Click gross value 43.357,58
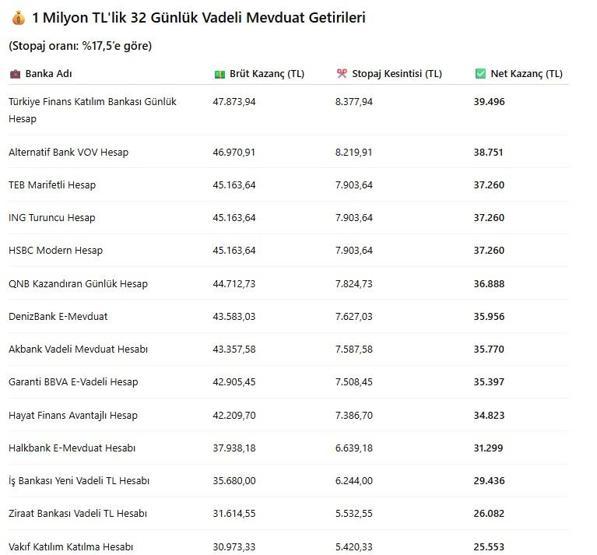Screen dimensions: 597x555 [x=234, y=349]
